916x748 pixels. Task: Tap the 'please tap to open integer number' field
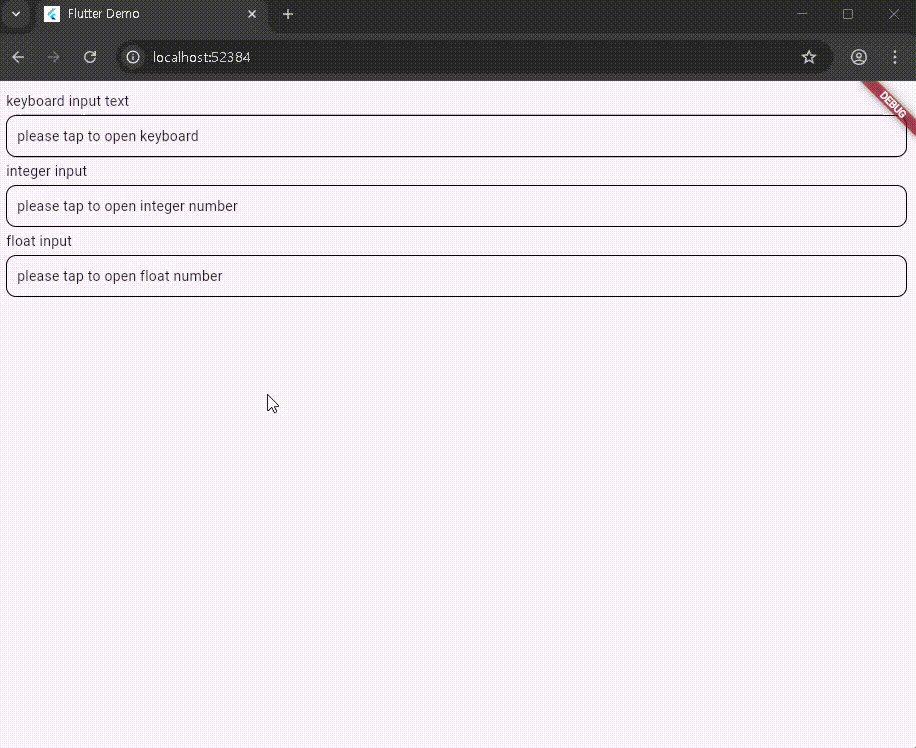point(456,206)
